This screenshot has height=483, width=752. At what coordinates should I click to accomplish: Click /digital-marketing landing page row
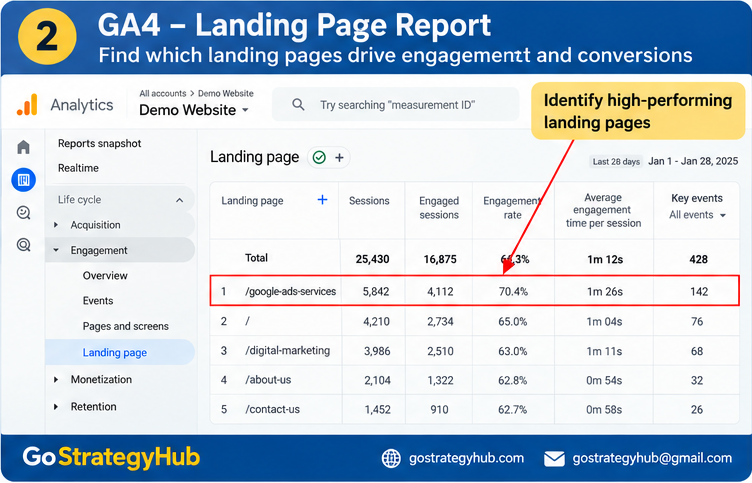coord(475,351)
